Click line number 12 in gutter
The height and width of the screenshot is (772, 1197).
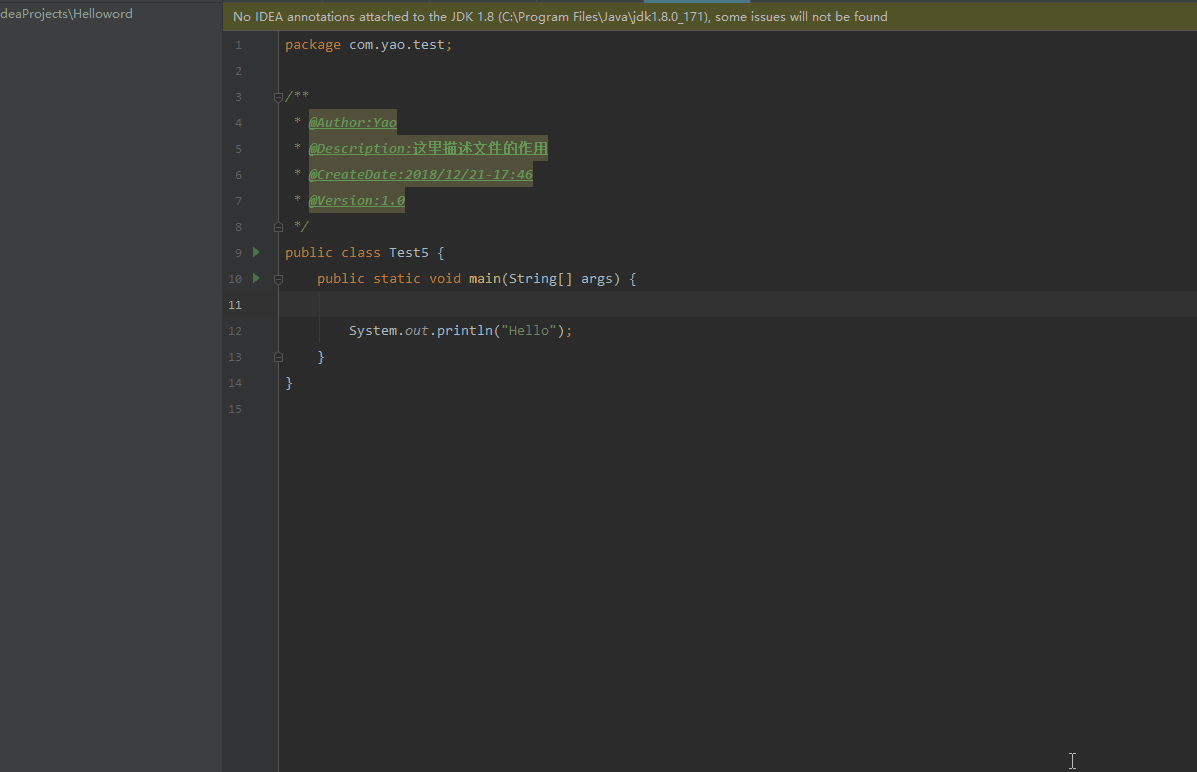coord(235,331)
